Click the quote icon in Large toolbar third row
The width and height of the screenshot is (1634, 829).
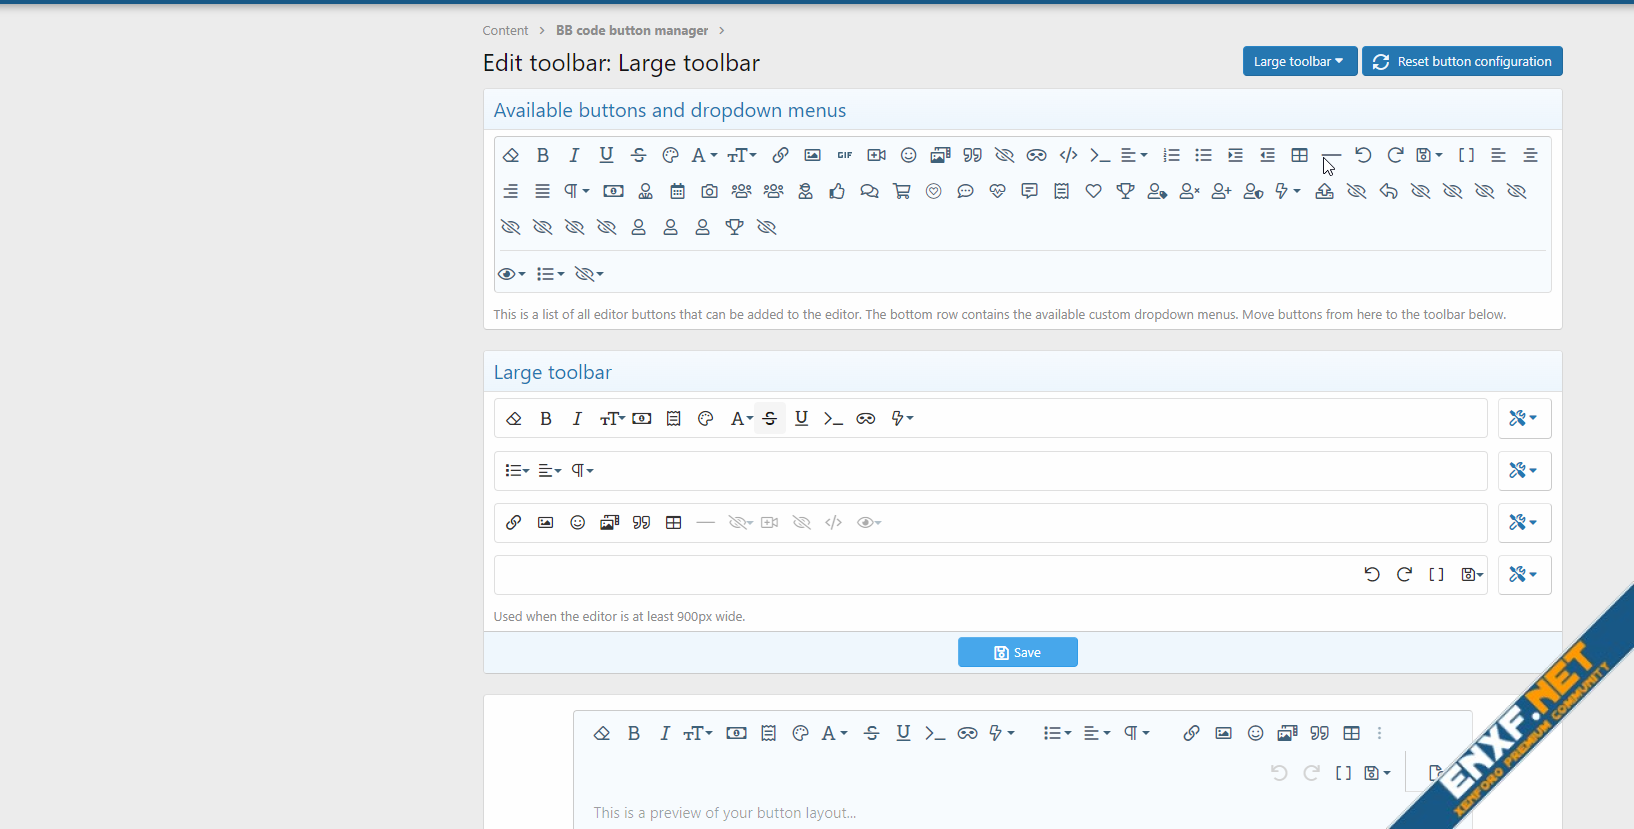pos(641,523)
